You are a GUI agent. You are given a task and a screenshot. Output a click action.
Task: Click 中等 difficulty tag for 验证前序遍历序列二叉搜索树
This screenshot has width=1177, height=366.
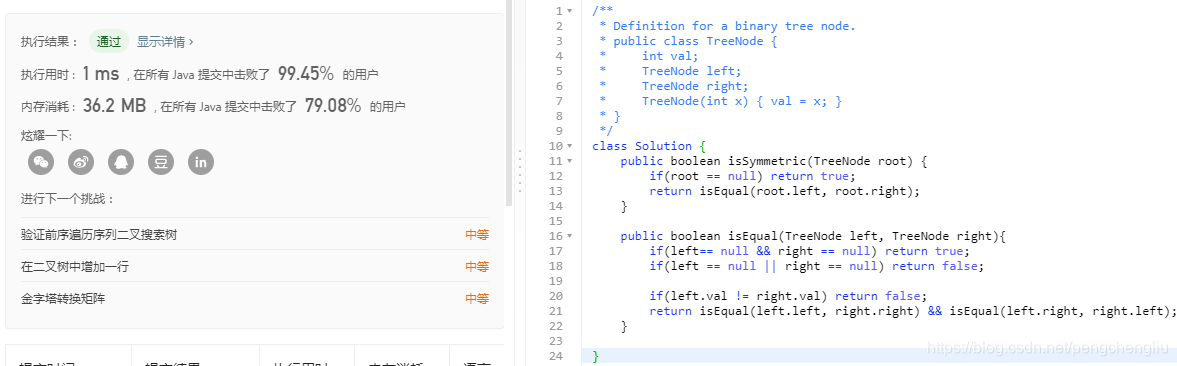pyautogui.click(x=477, y=235)
